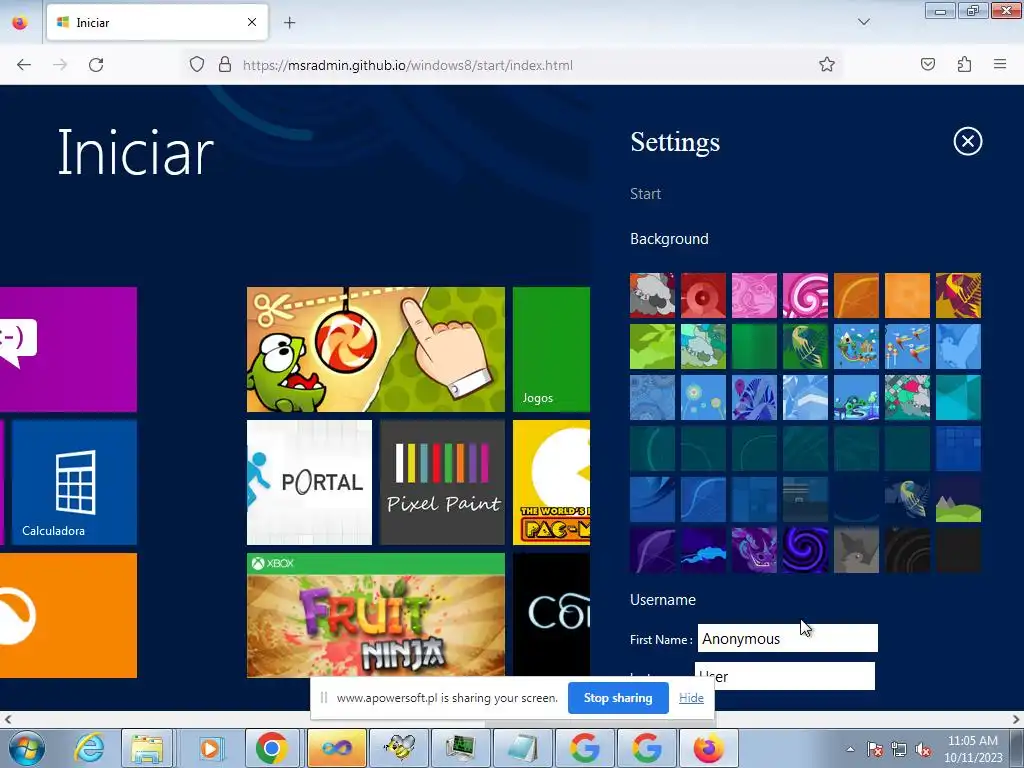Launch the Portal tile
The image size is (1024, 768).
[x=309, y=482]
